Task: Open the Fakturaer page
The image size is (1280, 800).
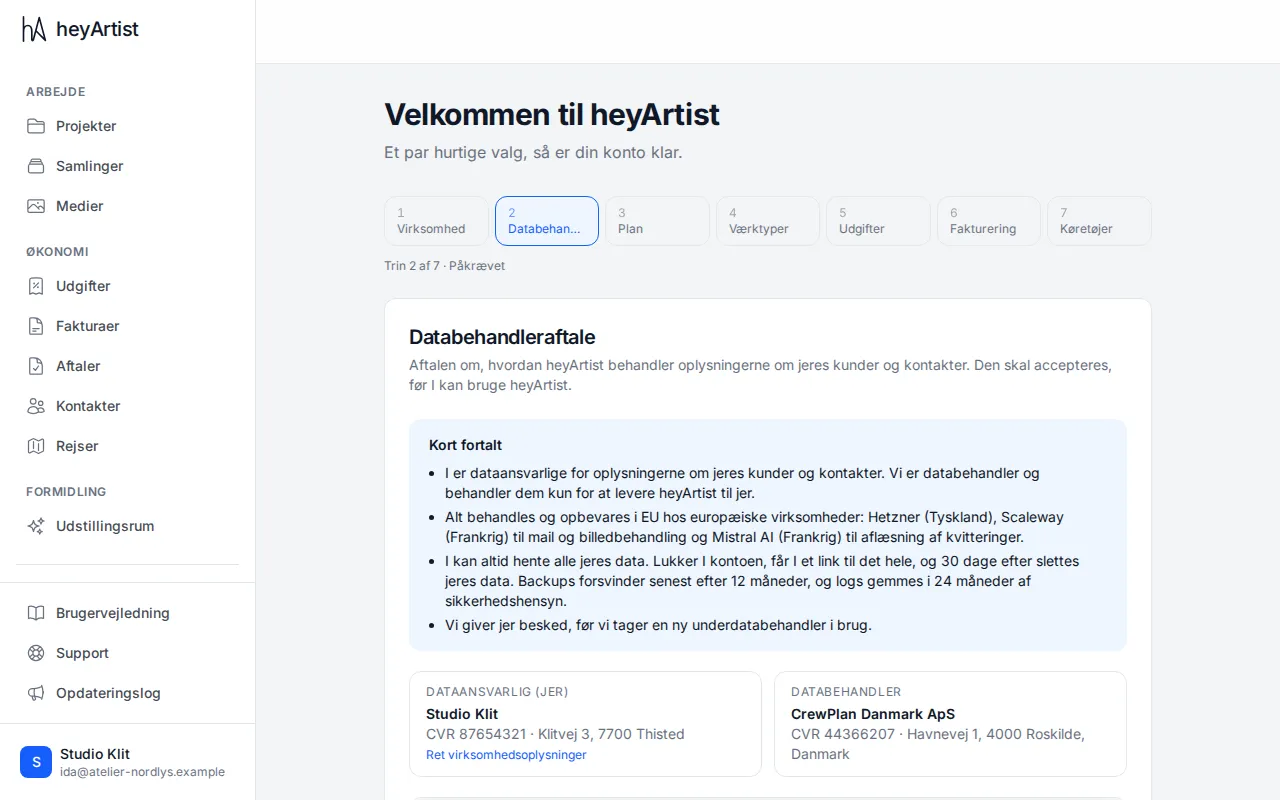Action: [128, 326]
